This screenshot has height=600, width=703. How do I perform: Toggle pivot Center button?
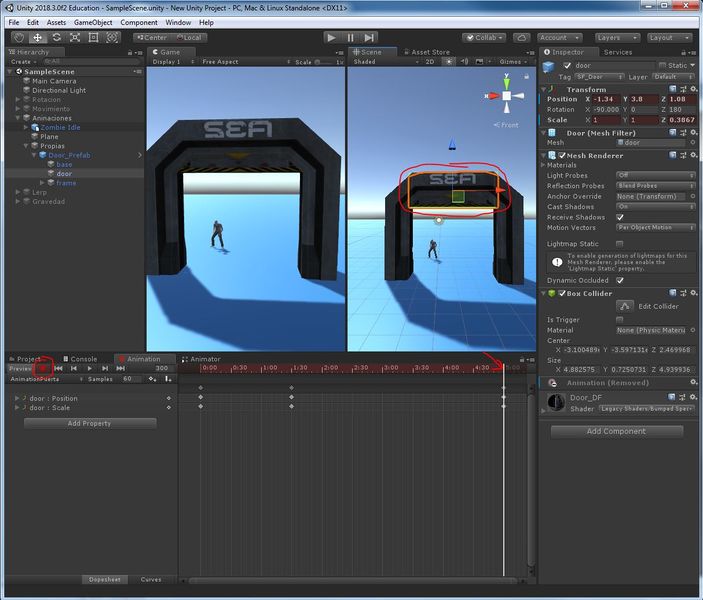pos(152,38)
